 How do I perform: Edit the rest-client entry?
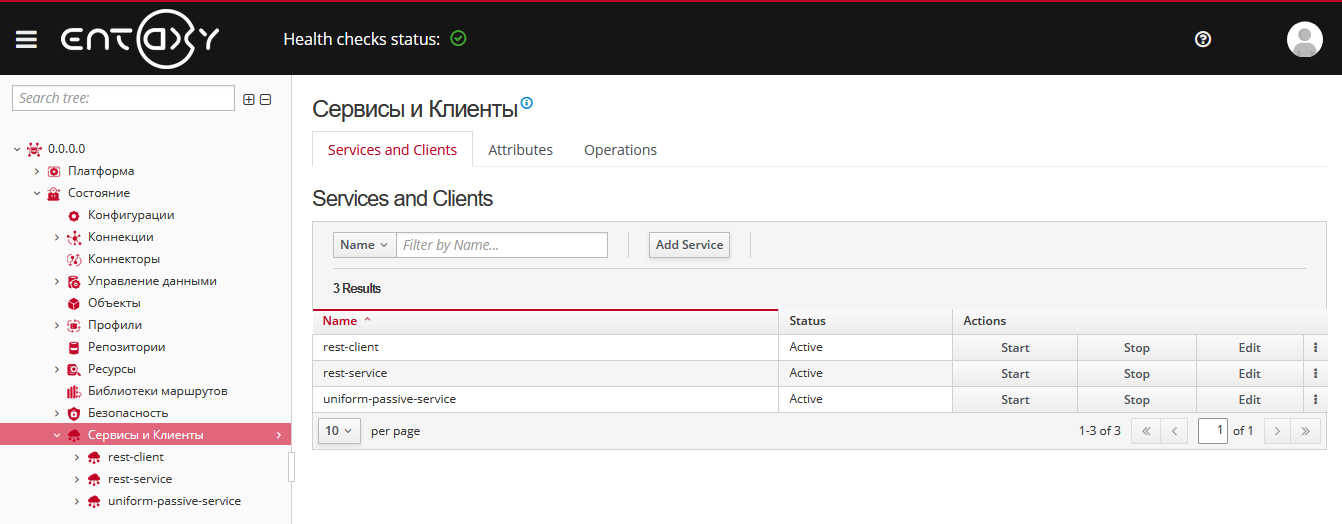click(1249, 348)
